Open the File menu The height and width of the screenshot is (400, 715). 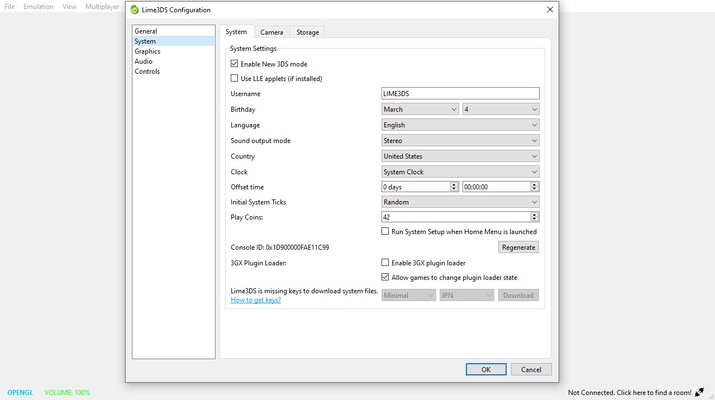10,6
